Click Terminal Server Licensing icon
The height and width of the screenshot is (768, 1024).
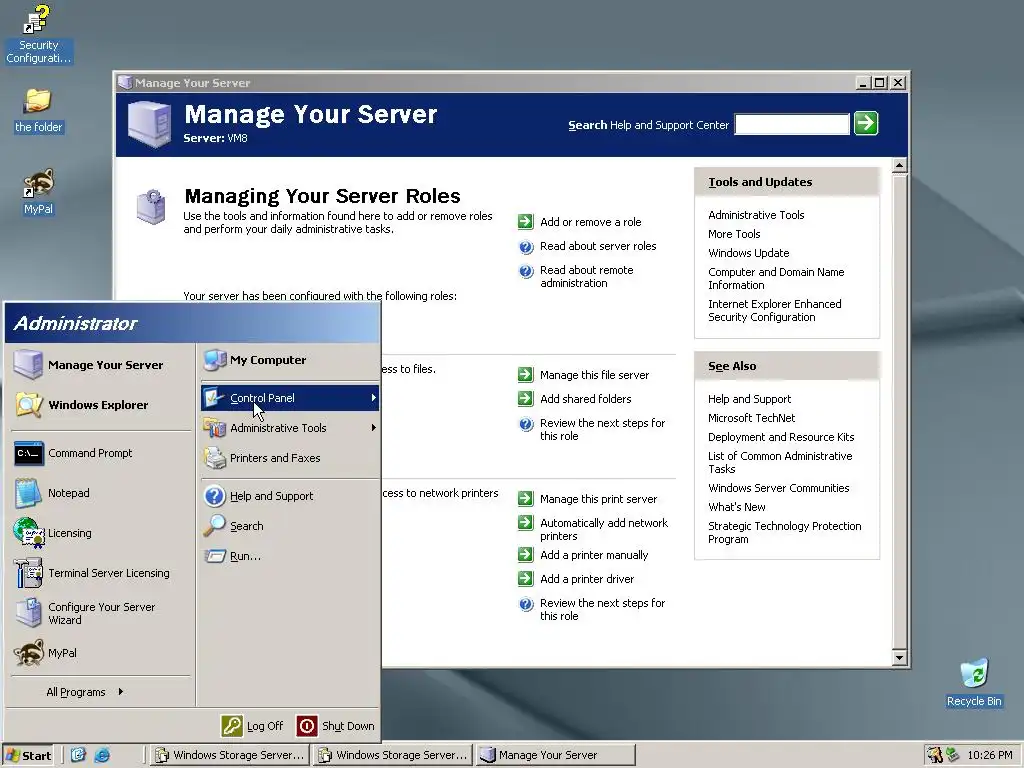tap(28, 573)
